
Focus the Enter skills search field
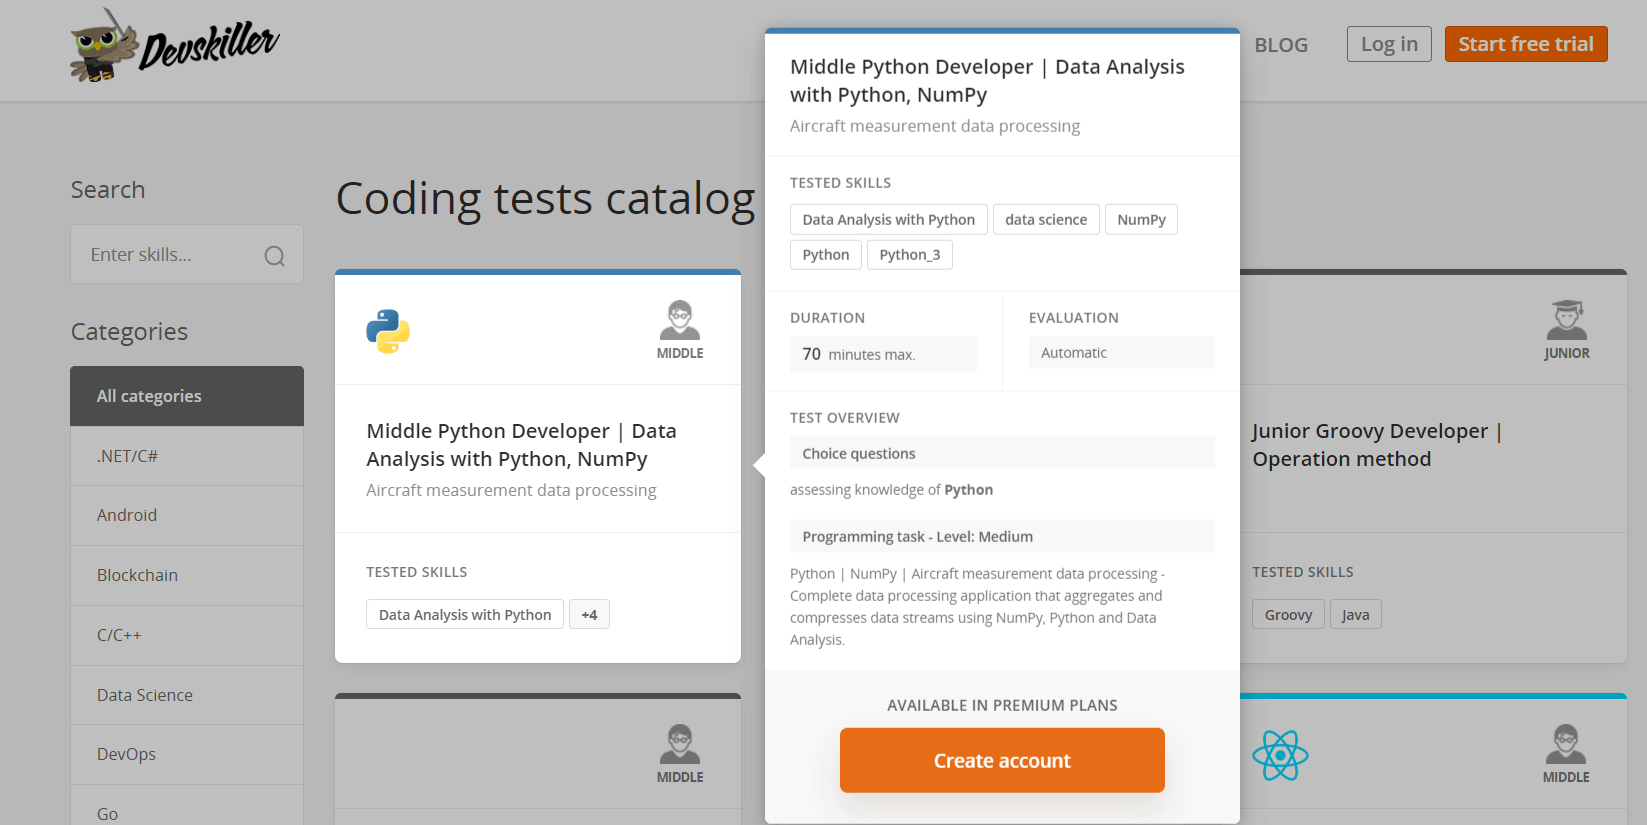click(x=187, y=254)
